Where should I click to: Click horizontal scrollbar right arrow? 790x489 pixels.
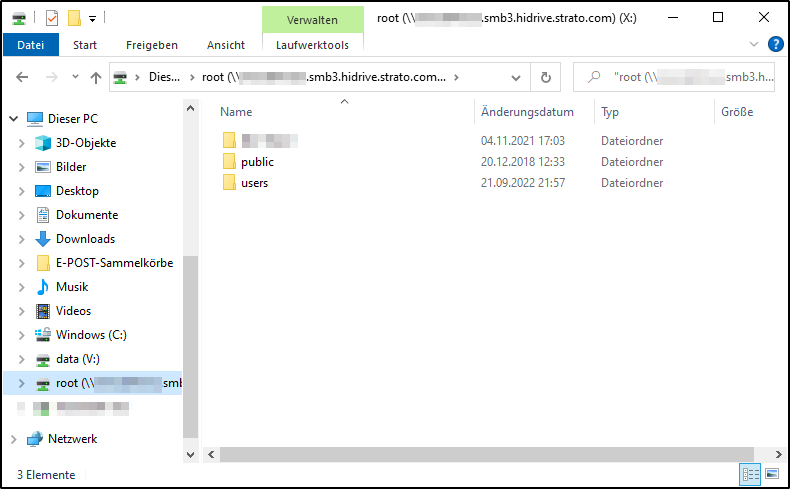pyautogui.click(x=778, y=455)
